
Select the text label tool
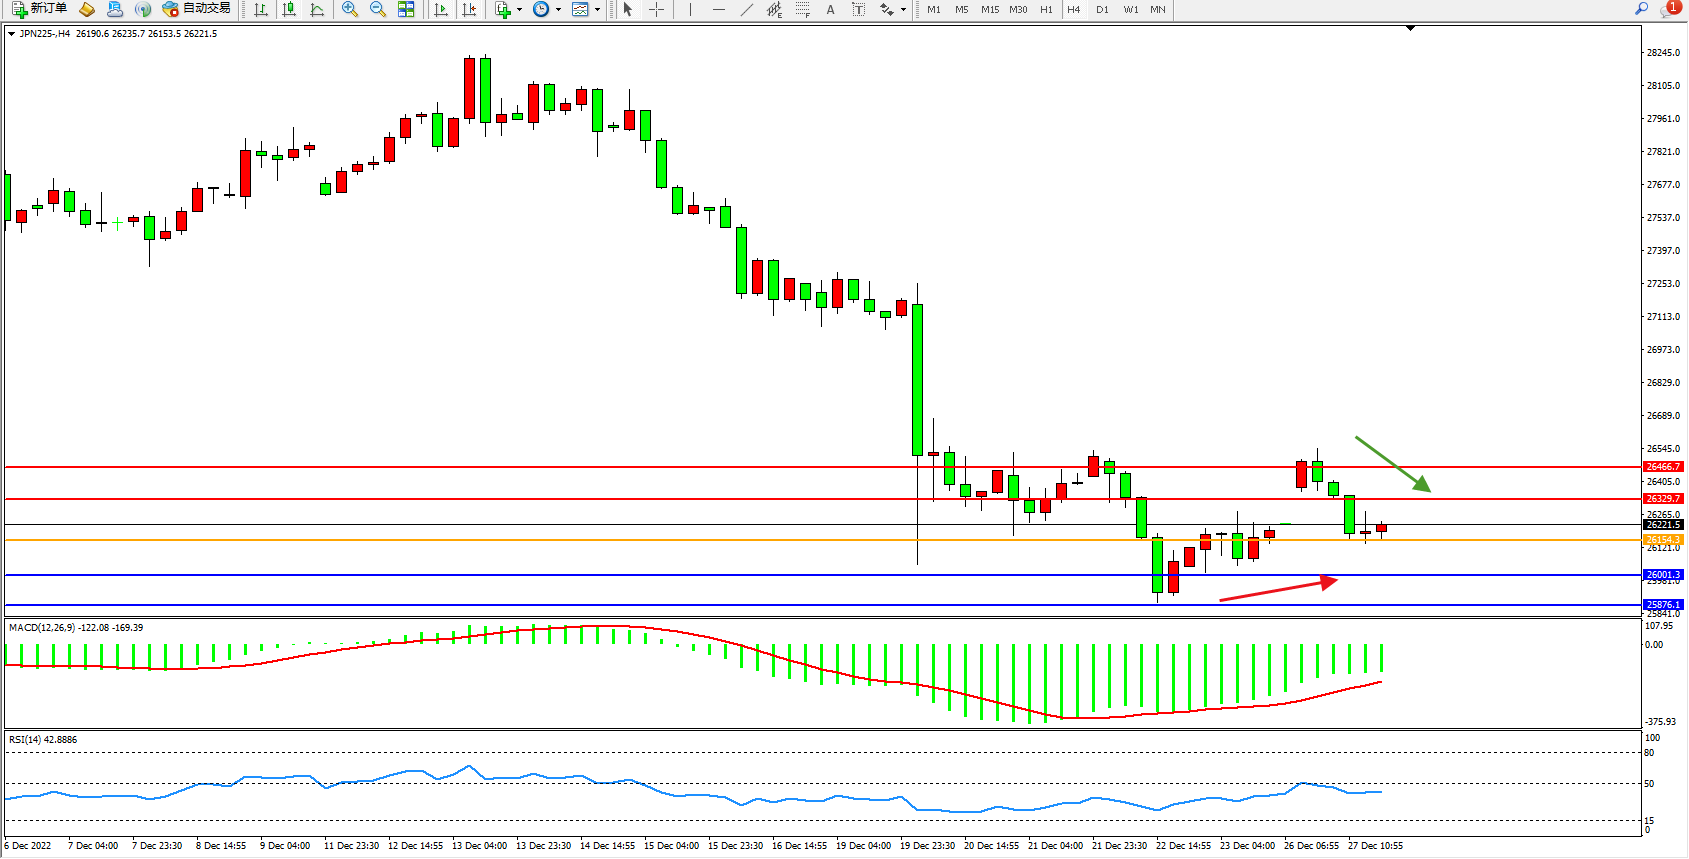click(x=830, y=9)
